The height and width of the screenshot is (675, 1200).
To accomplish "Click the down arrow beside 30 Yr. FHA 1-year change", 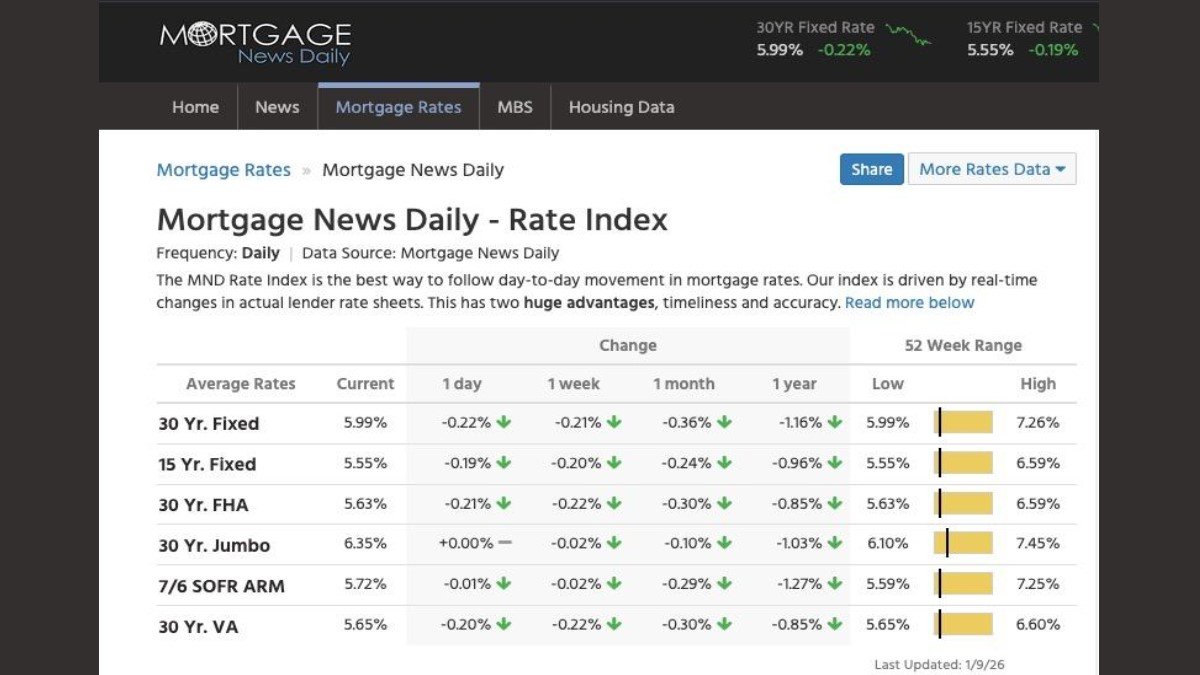I will point(836,504).
